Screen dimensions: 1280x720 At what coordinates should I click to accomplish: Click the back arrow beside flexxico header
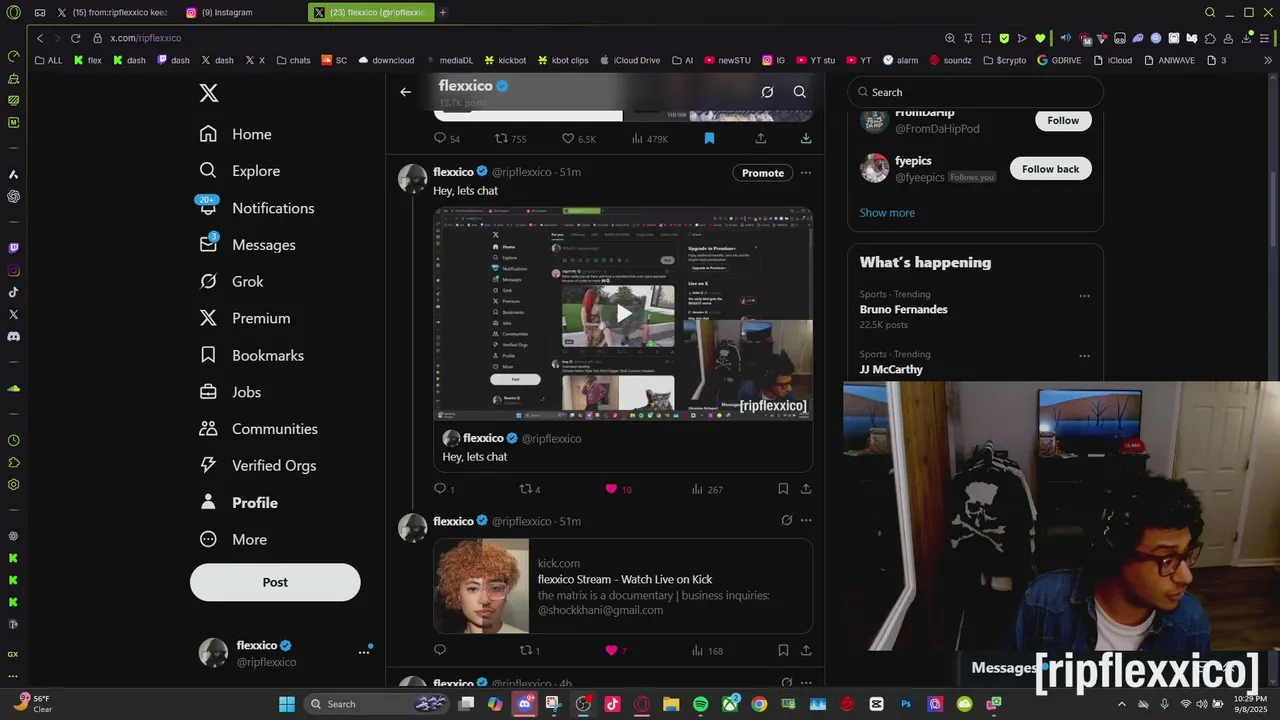405,92
